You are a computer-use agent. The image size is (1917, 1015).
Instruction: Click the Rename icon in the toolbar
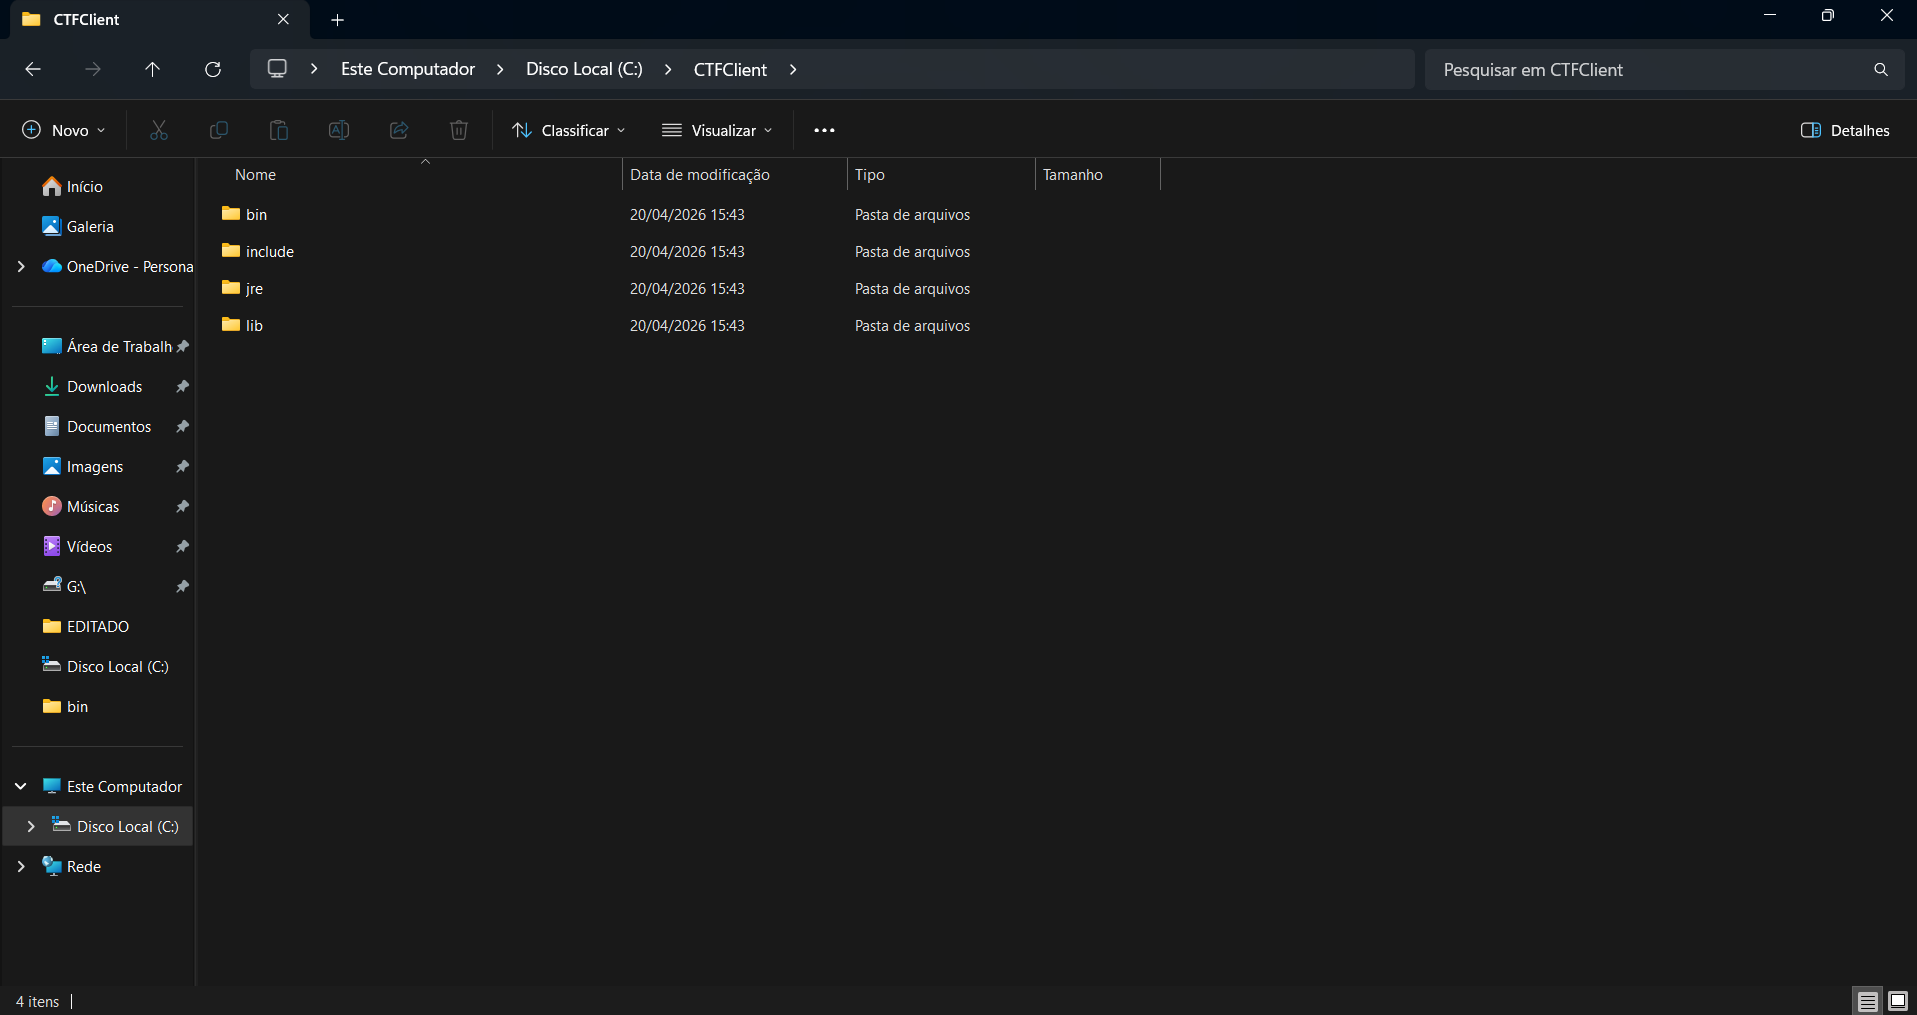pyautogui.click(x=339, y=130)
